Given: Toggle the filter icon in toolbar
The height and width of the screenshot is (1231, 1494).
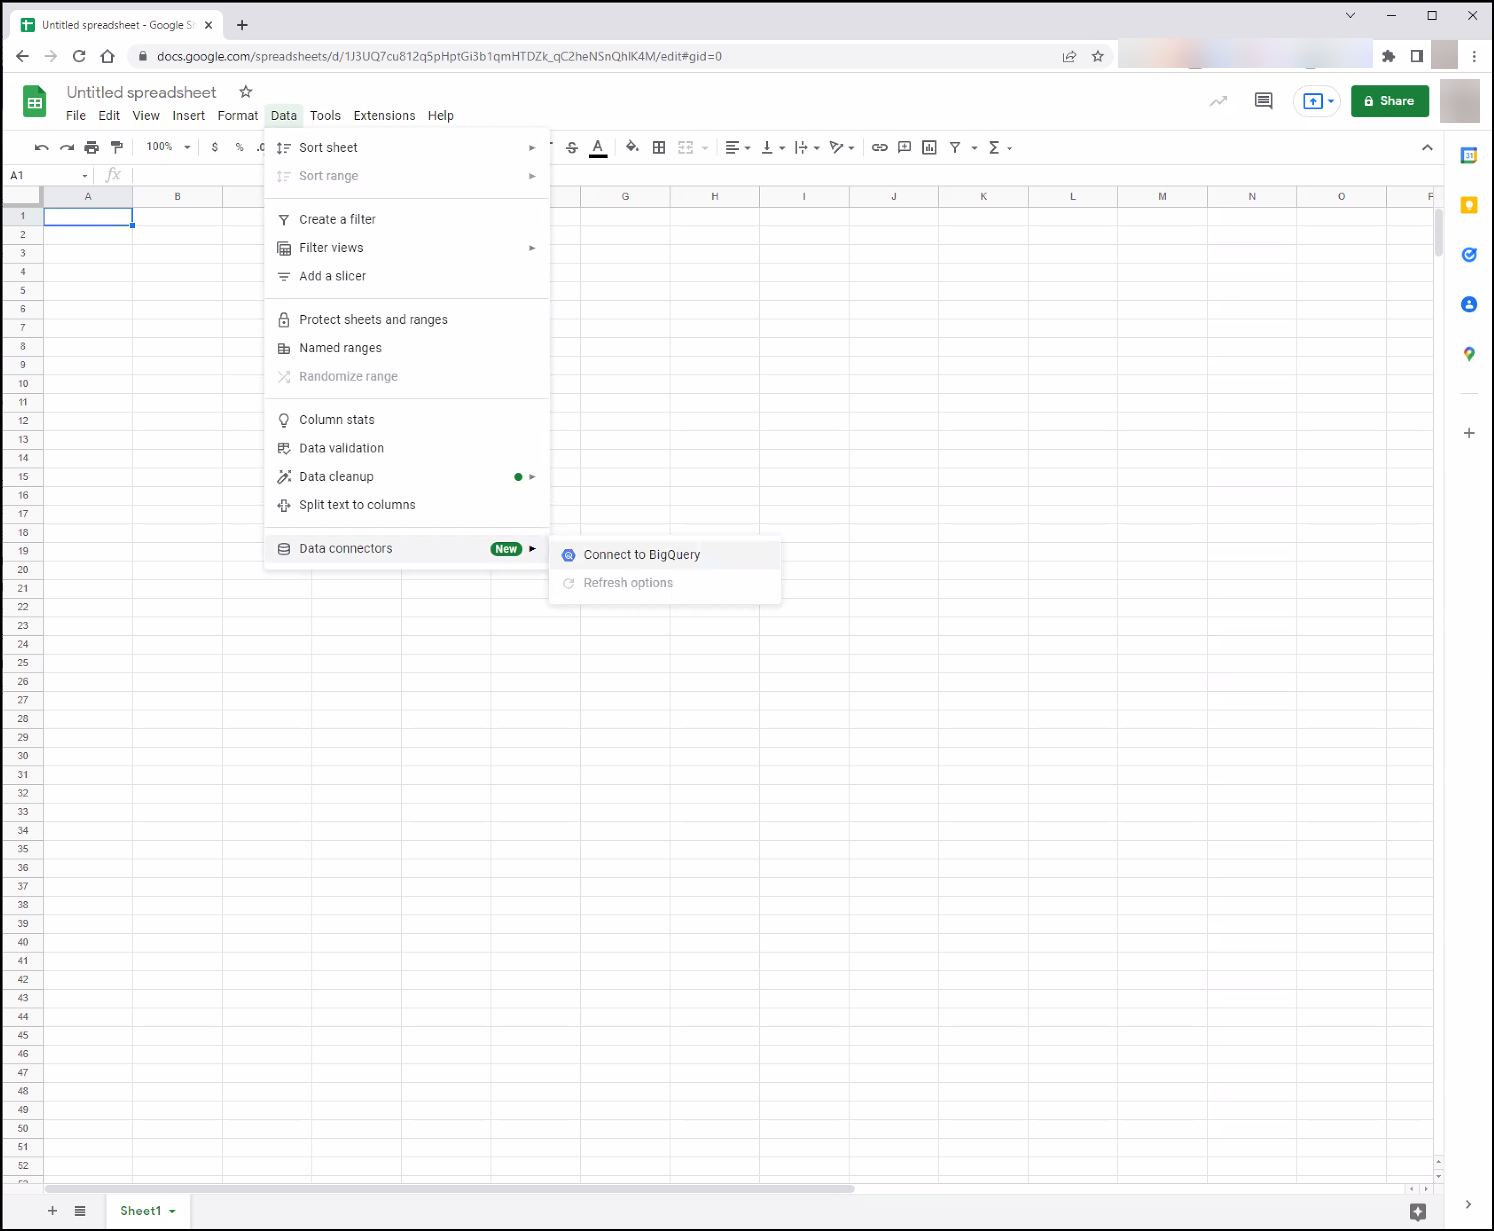Looking at the screenshot, I should 955,147.
